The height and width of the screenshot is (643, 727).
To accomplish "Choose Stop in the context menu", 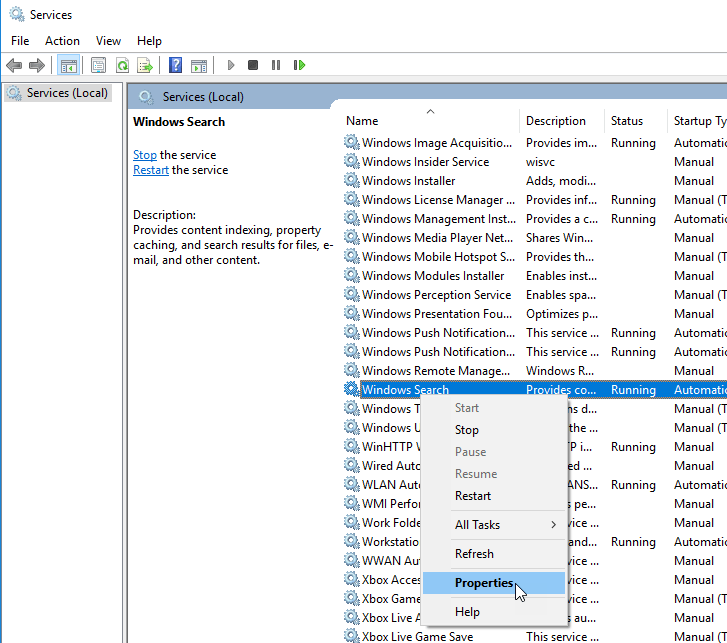I will tap(467, 430).
